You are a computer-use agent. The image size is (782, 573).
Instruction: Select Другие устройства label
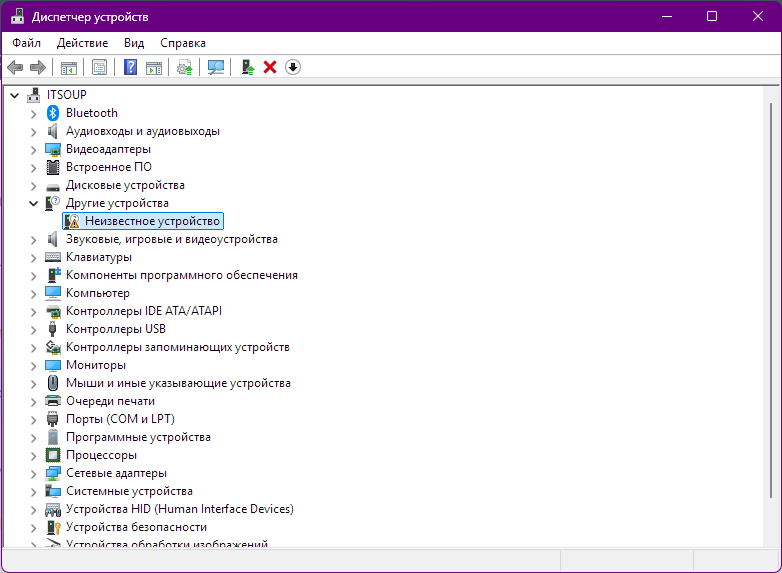(x=117, y=203)
